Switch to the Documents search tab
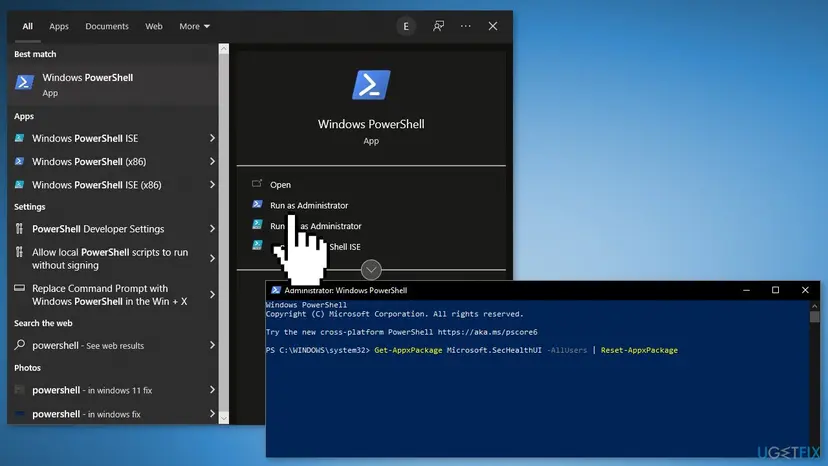Image resolution: width=828 pixels, height=466 pixels. (x=107, y=26)
